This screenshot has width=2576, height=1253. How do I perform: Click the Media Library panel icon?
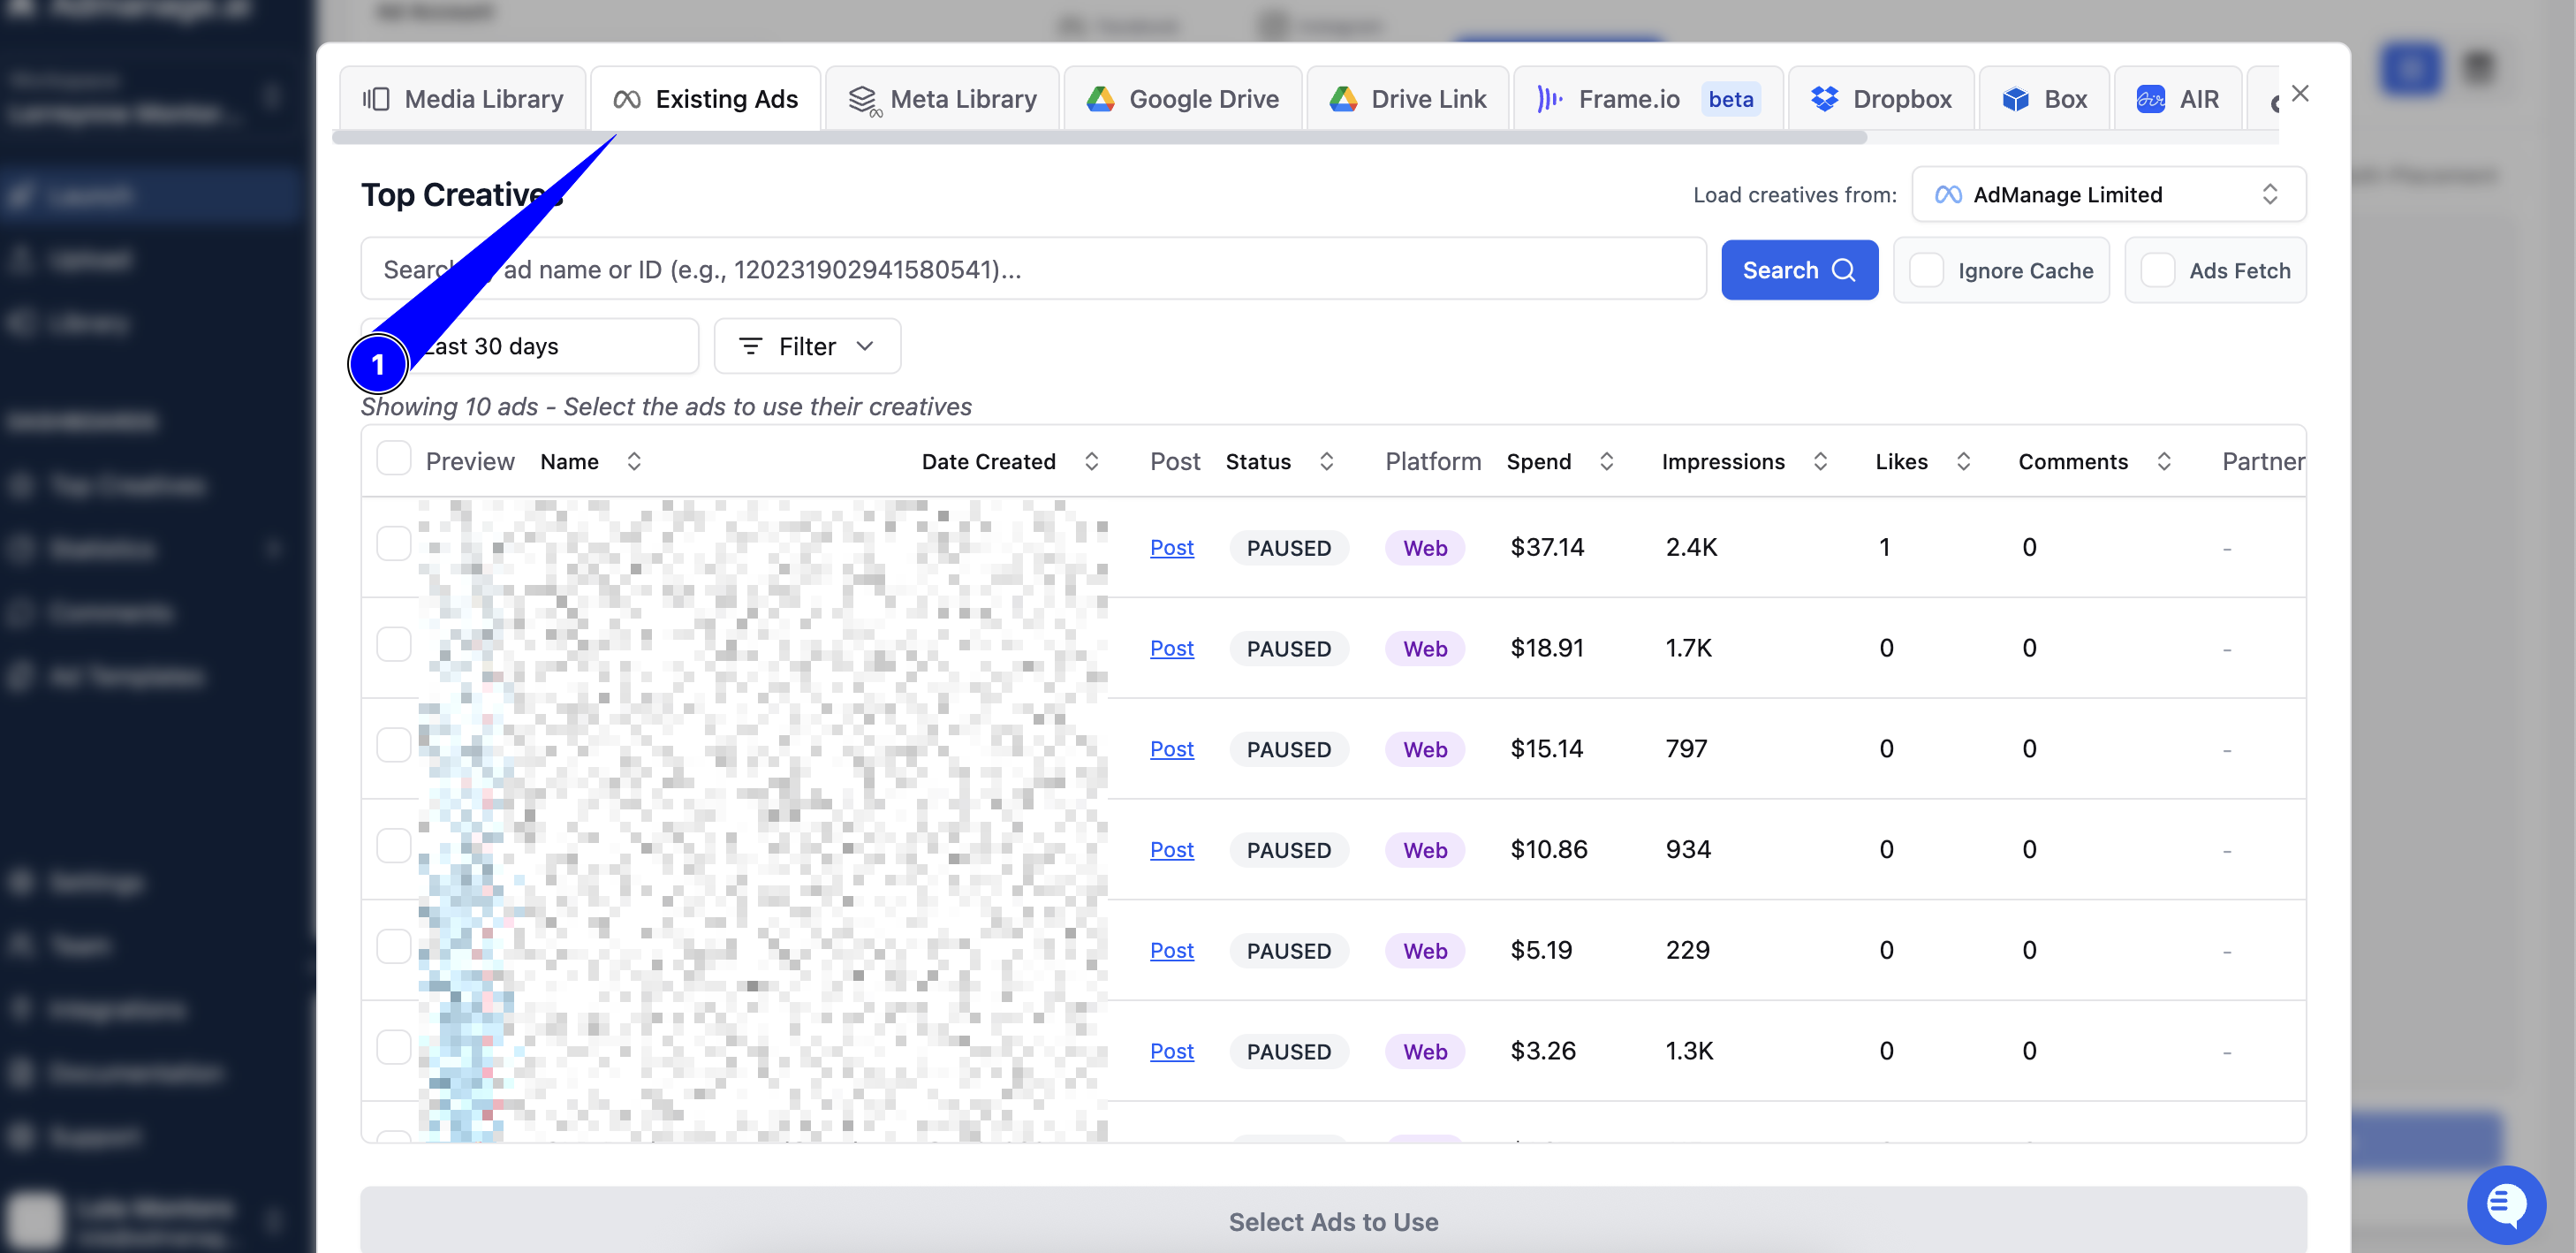point(376,99)
